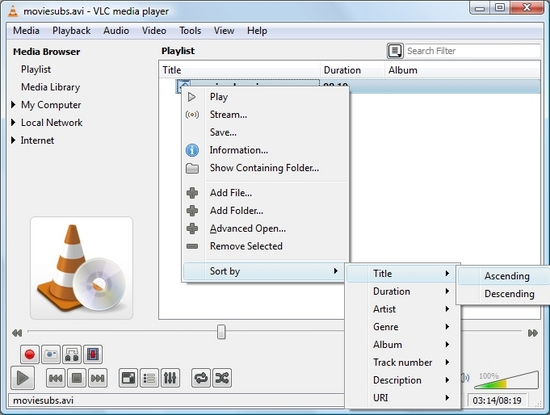550x415 pixels.
Task: Click the frame-by-frame filmstrip button
Action: [x=93, y=354]
